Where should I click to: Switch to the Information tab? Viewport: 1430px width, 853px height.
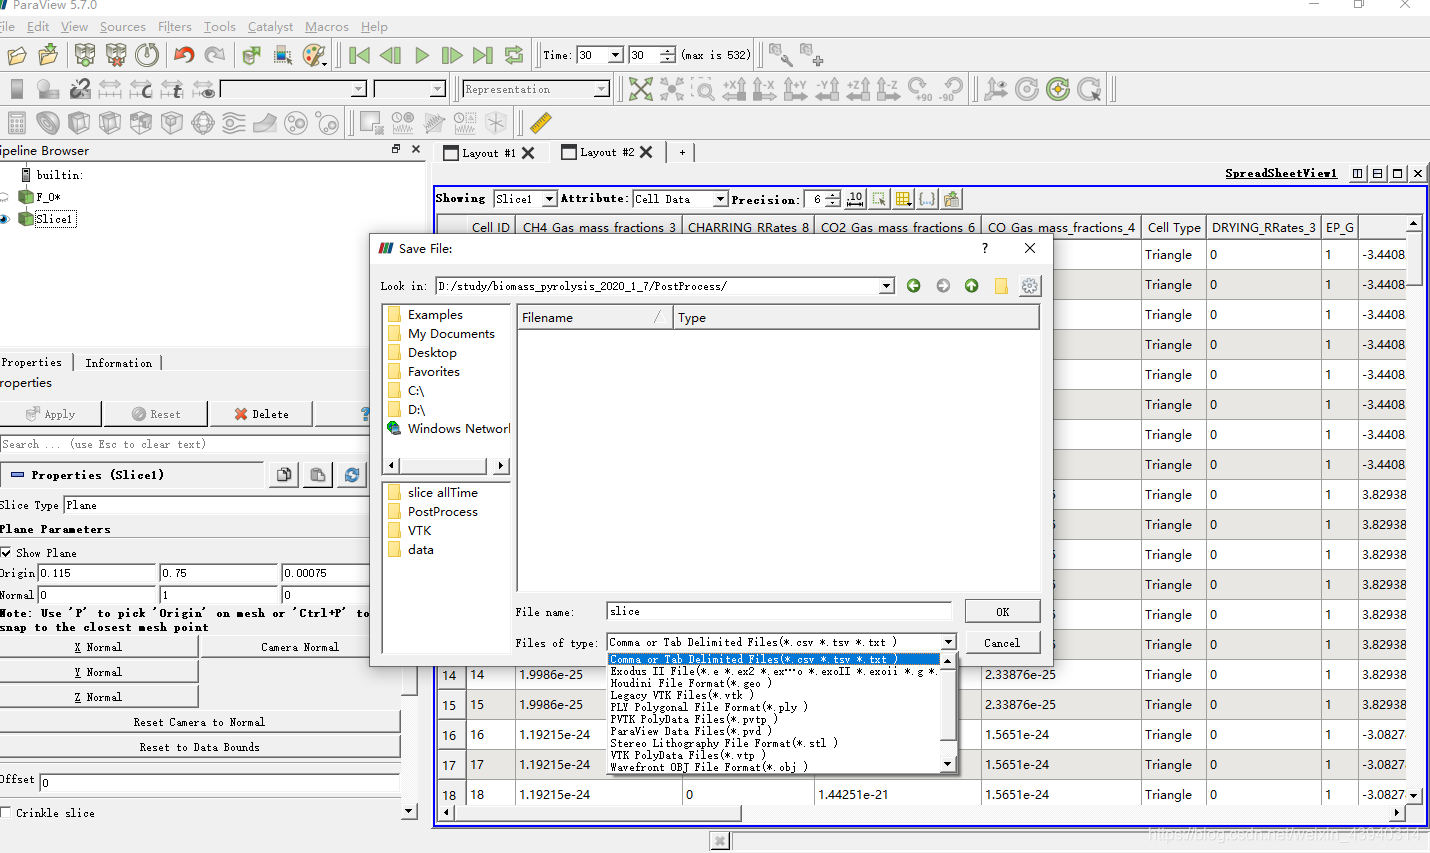119,363
